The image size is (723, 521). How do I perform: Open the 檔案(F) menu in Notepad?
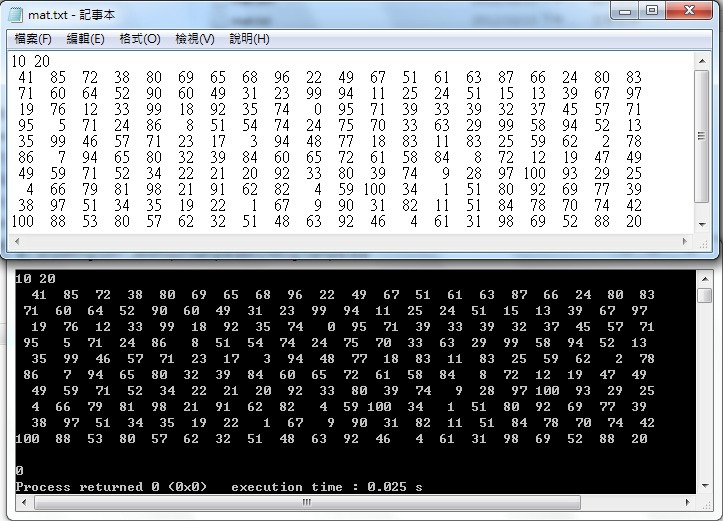(x=33, y=39)
